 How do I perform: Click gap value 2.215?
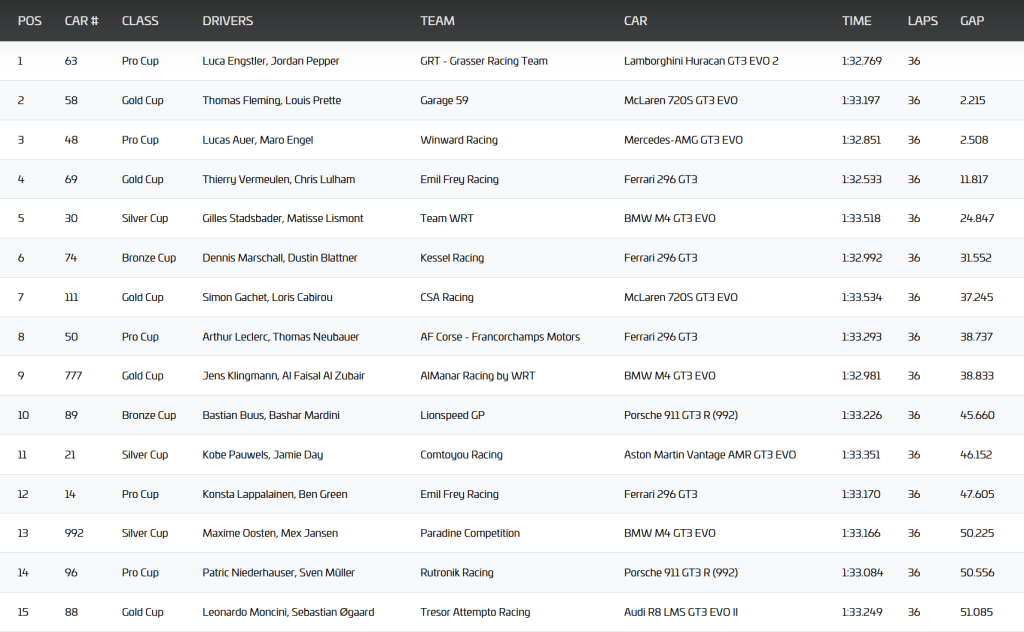point(972,101)
